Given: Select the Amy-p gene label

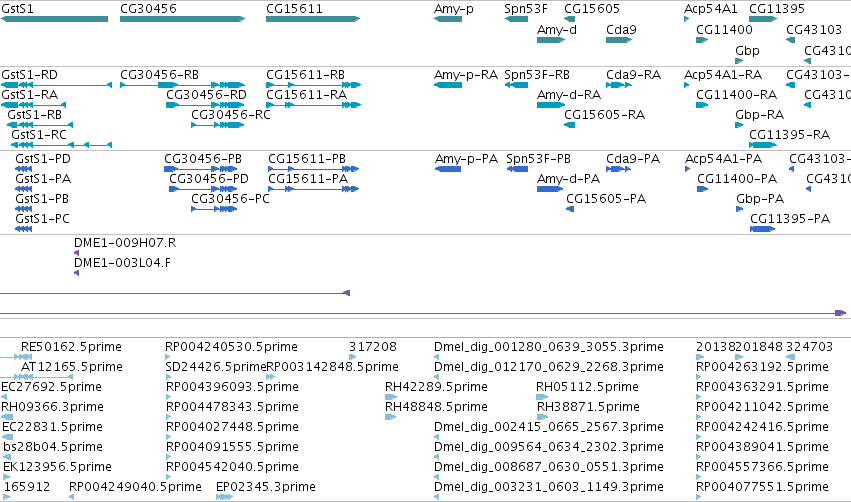Looking at the screenshot, I should tap(454, 9).
